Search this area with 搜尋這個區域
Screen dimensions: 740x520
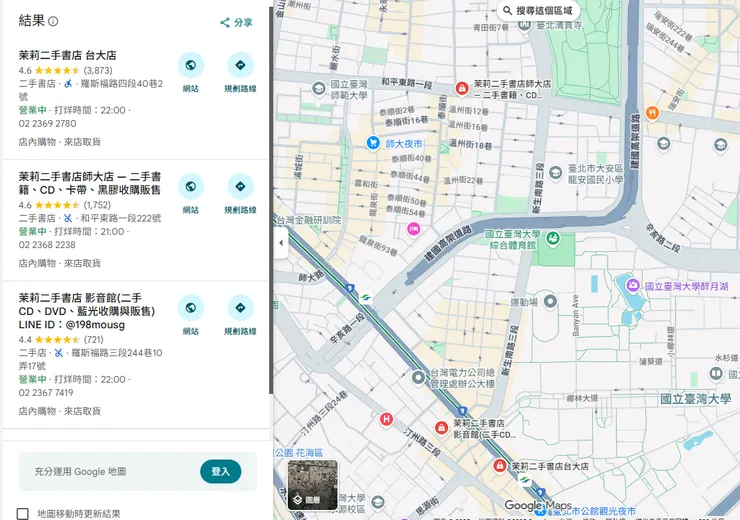point(538,10)
